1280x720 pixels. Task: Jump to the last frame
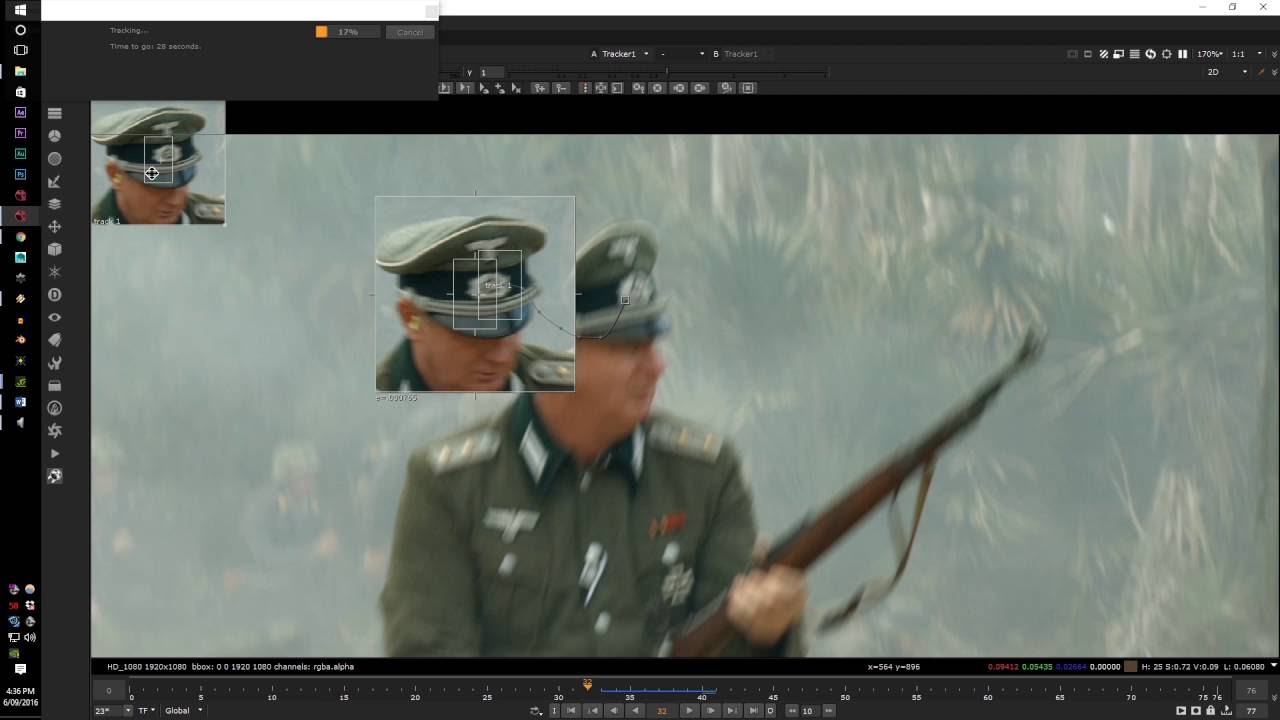[753, 710]
